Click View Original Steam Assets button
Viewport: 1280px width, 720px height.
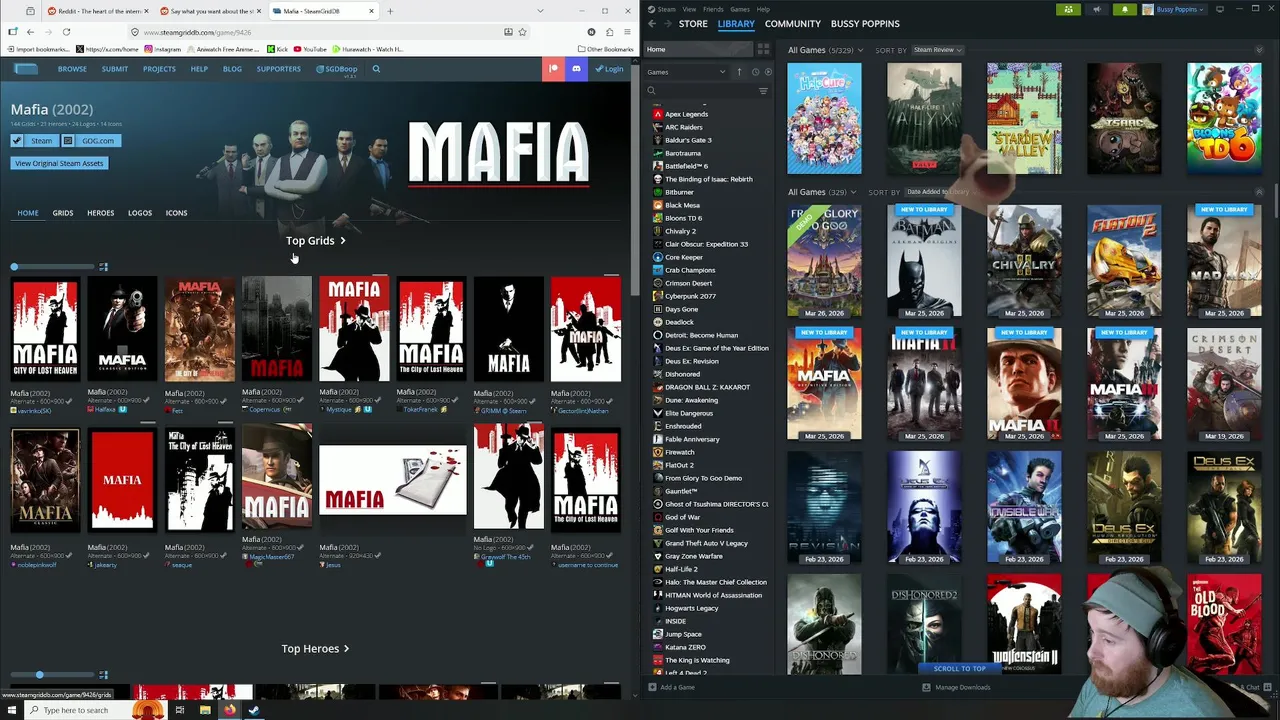click(59, 163)
